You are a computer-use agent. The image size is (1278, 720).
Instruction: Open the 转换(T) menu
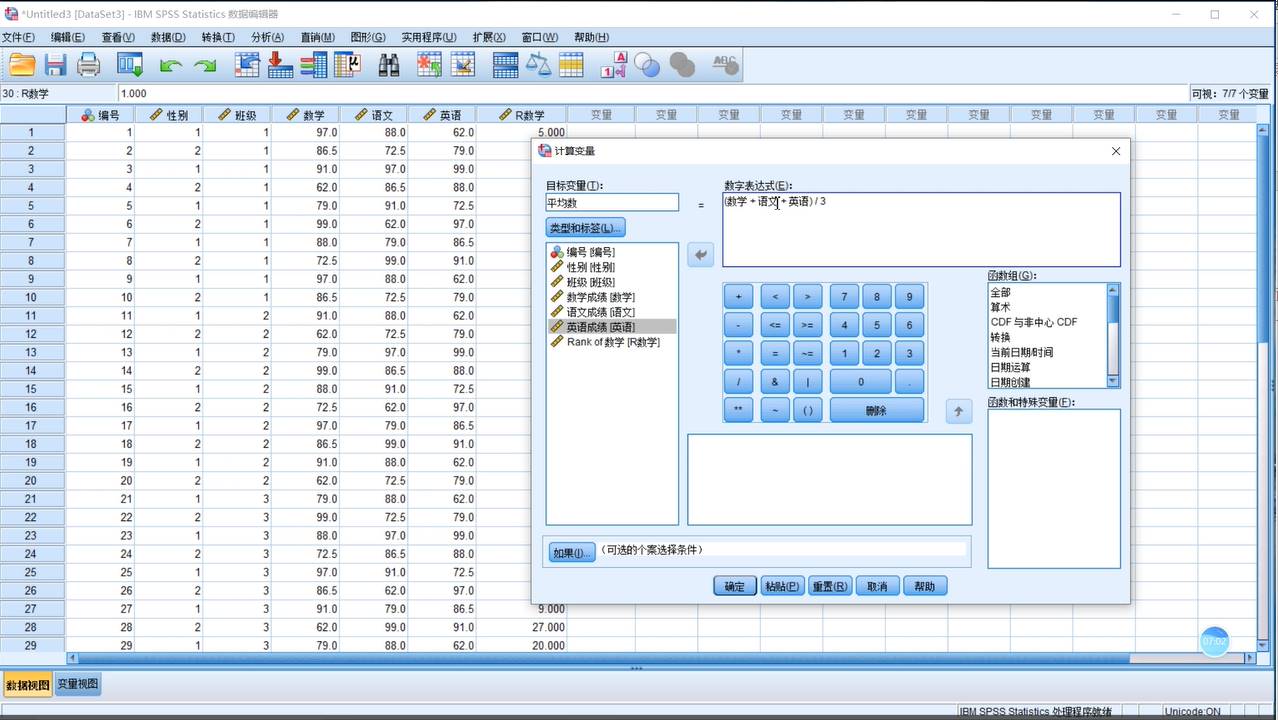217,37
